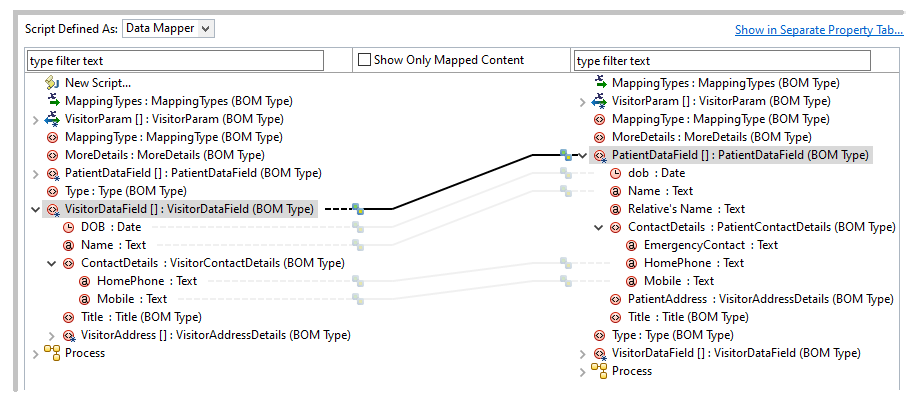This screenshot has width=907, height=393.
Task: Select PatientAddress VisitorAddressDetails row
Action: coord(761,299)
